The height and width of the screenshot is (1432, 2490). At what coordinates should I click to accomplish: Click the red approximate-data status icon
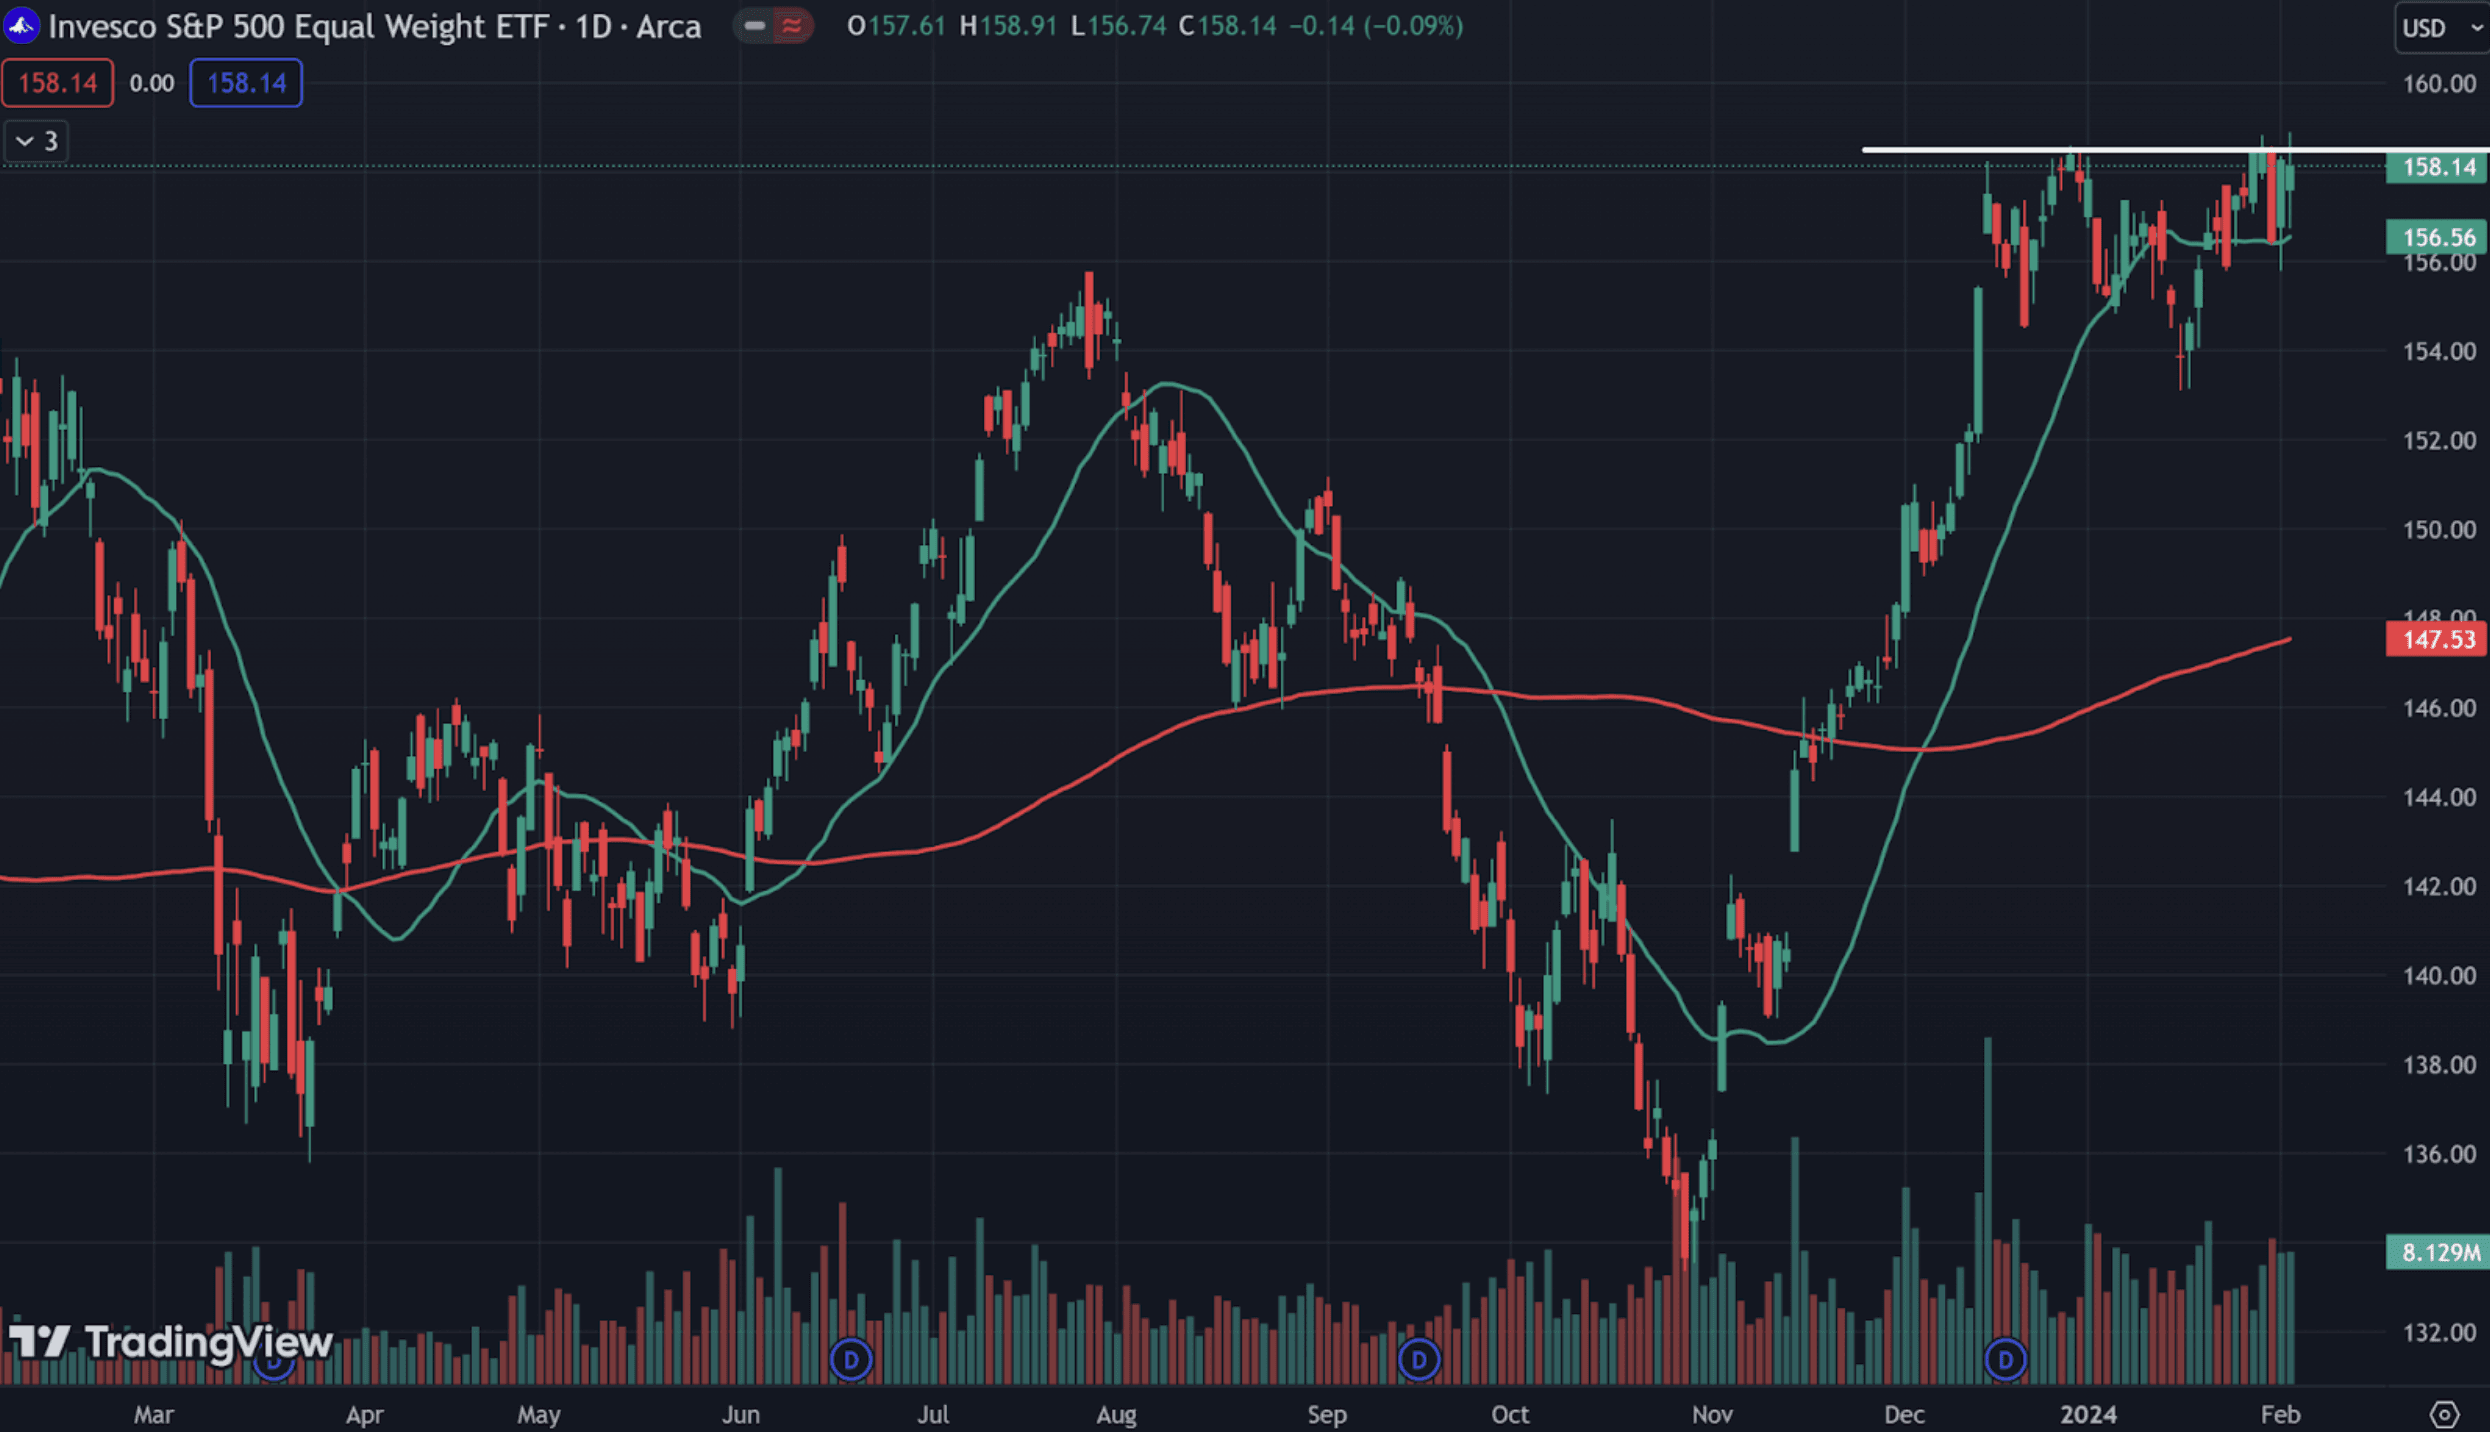[x=791, y=26]
